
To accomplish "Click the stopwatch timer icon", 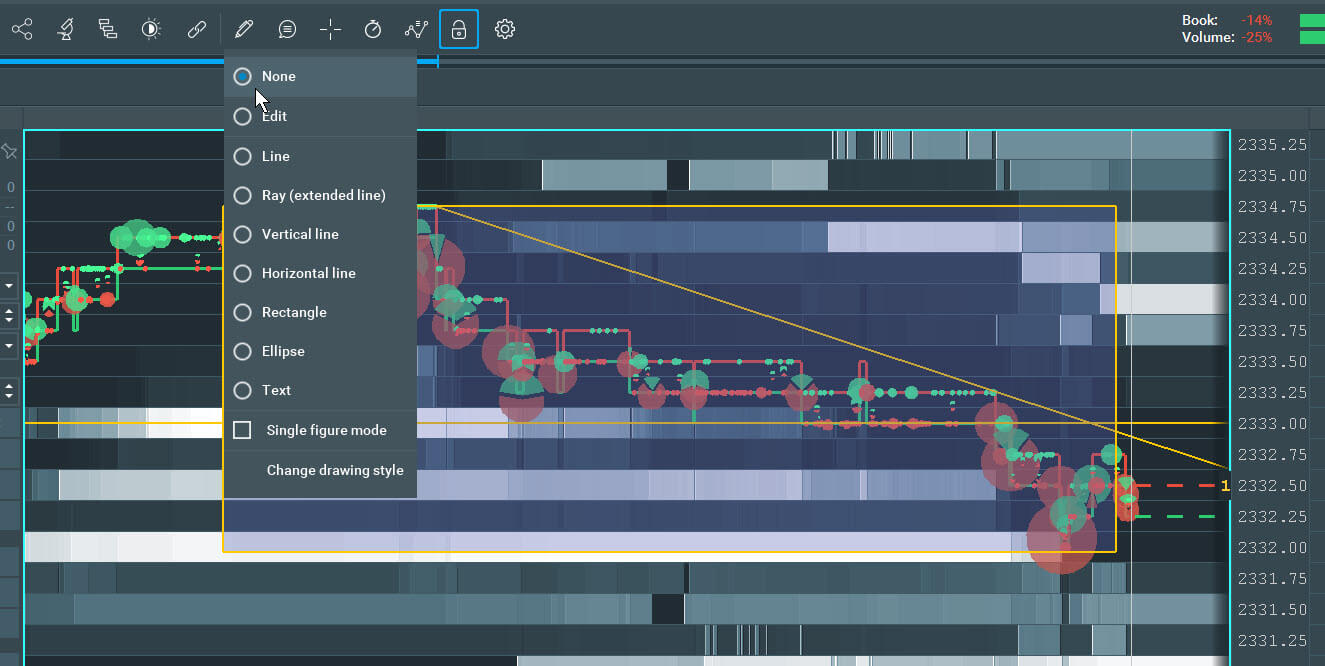I will click(x=373, y=29).
